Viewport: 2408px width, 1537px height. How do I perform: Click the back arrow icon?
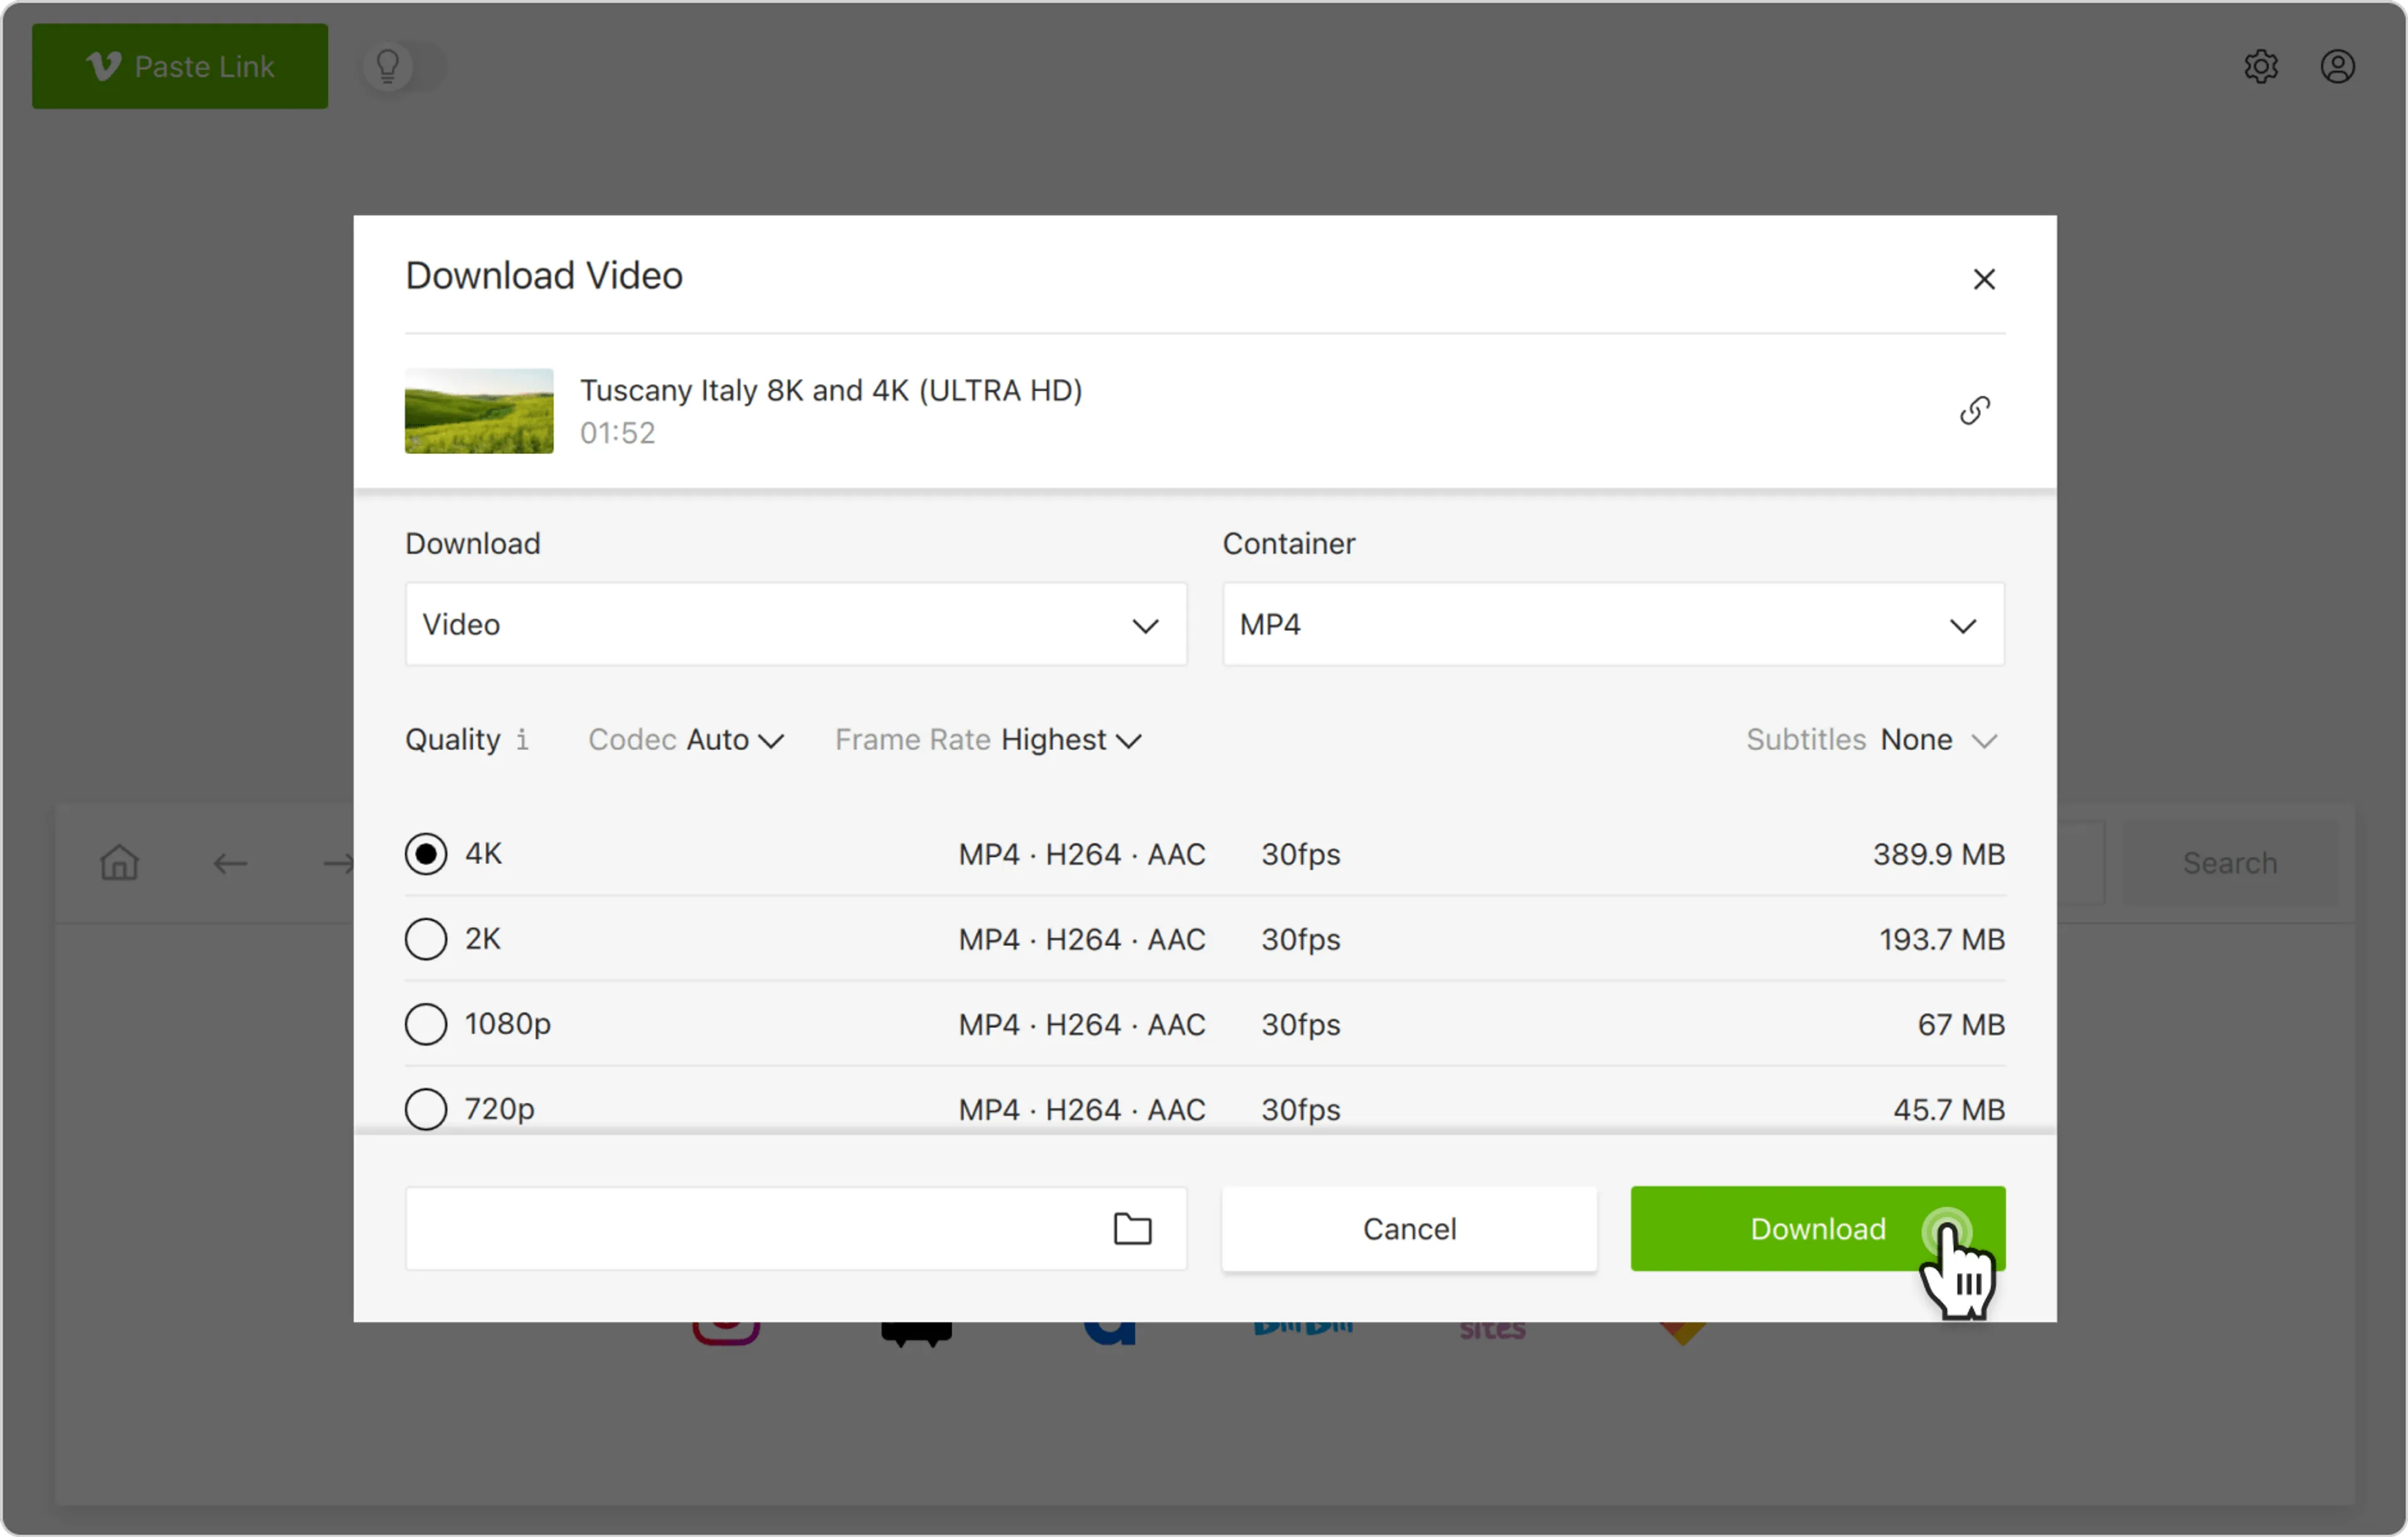(x=230, y=863)
